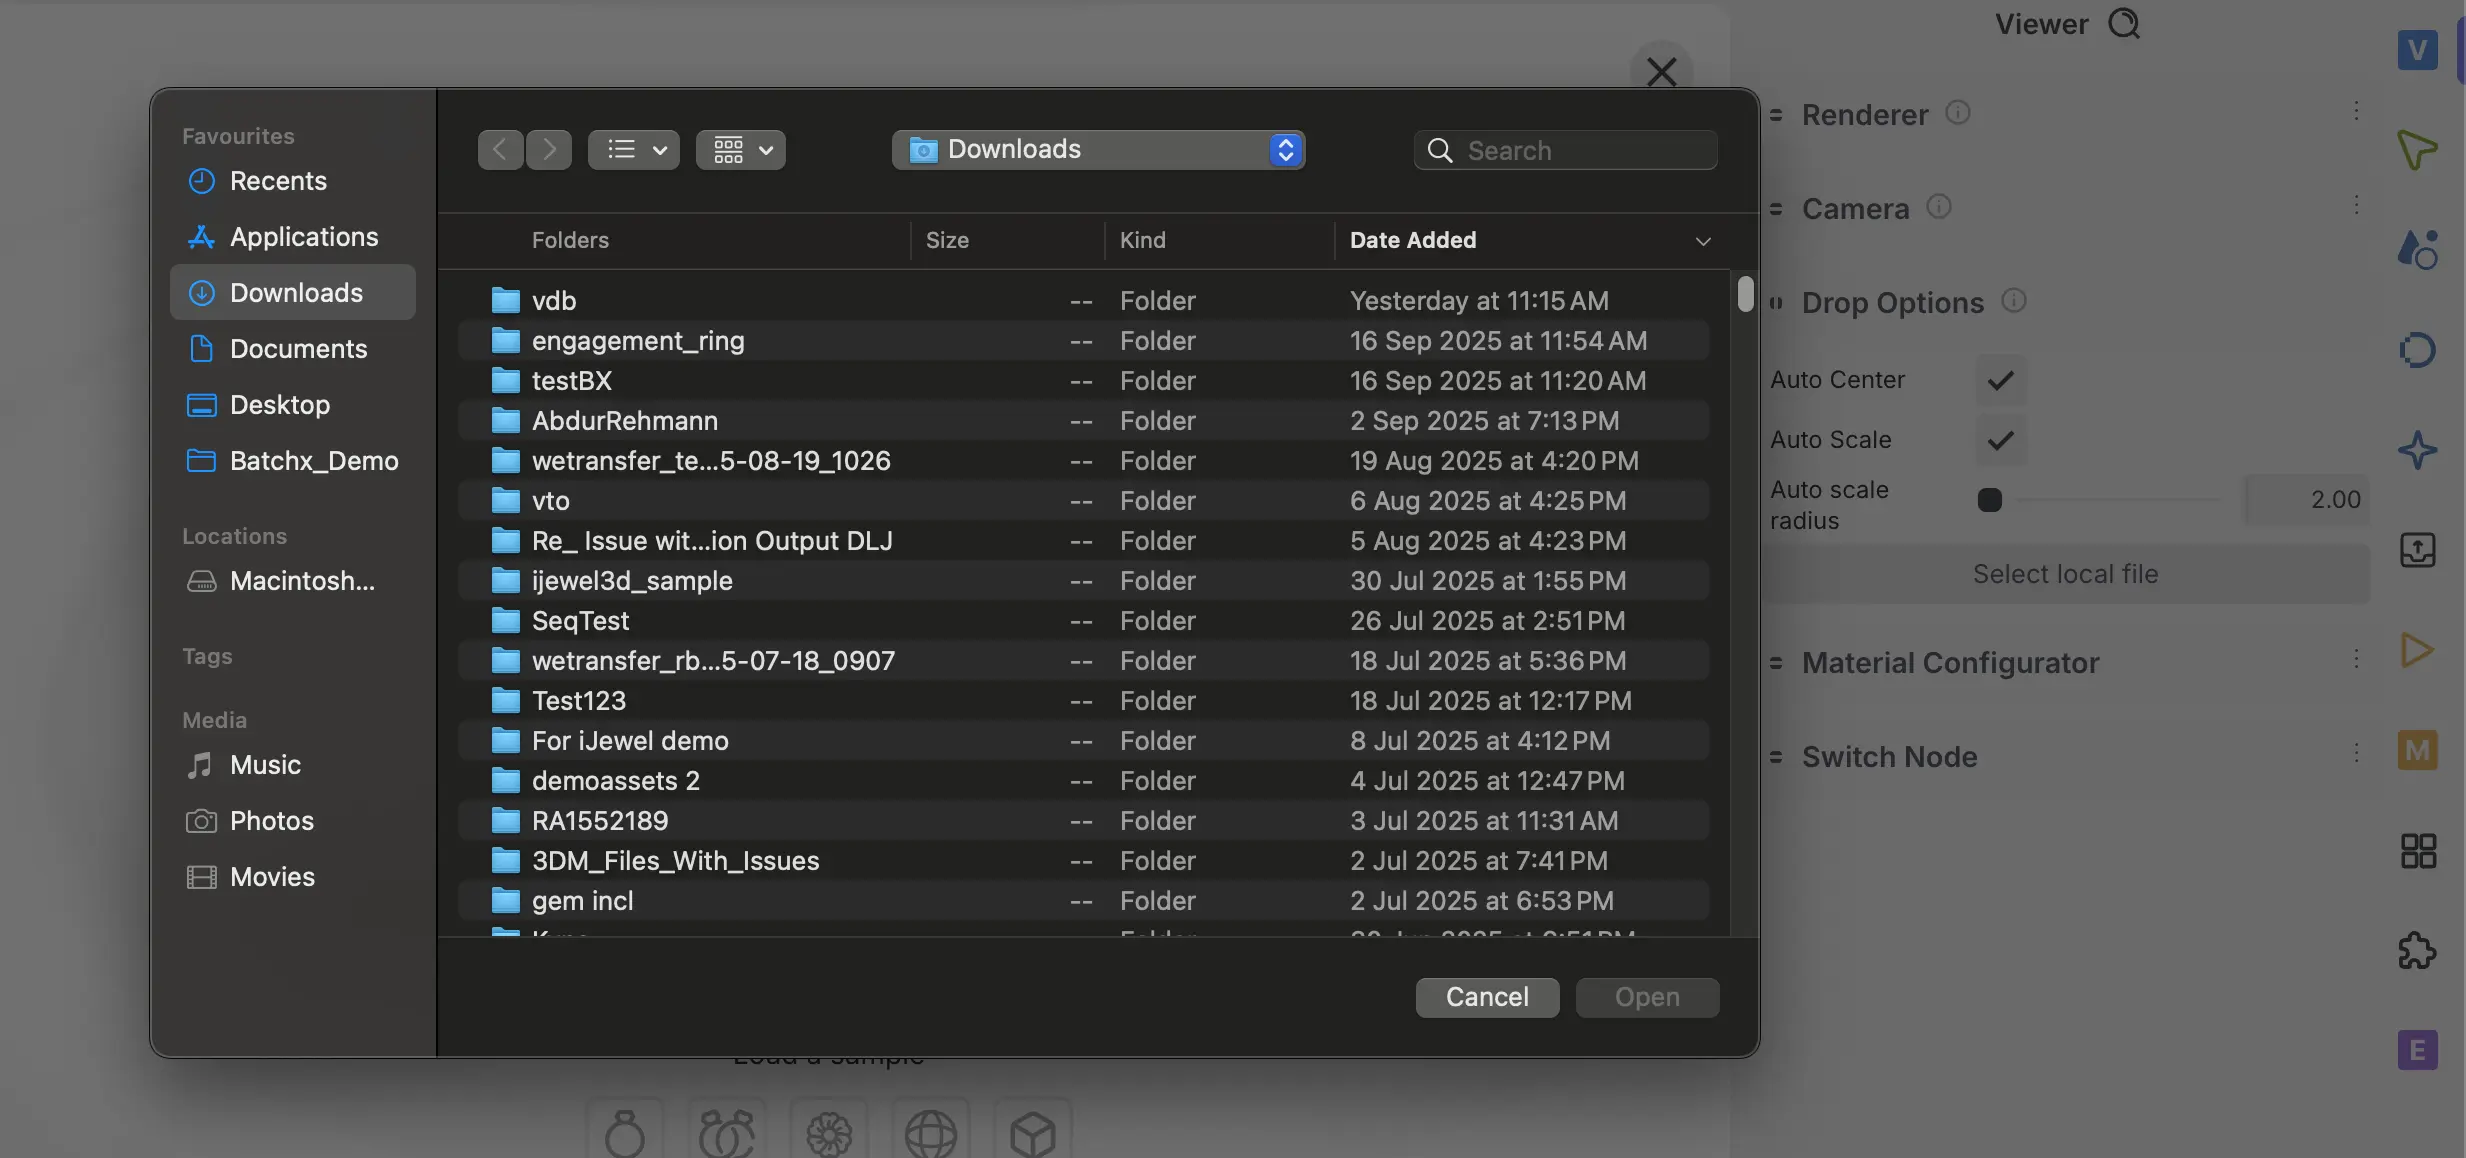This screenshot has width=2466, height=1158.
Task: Go forward in file dialog navigation
Action: pyautogui.click(x=549, y=150)
